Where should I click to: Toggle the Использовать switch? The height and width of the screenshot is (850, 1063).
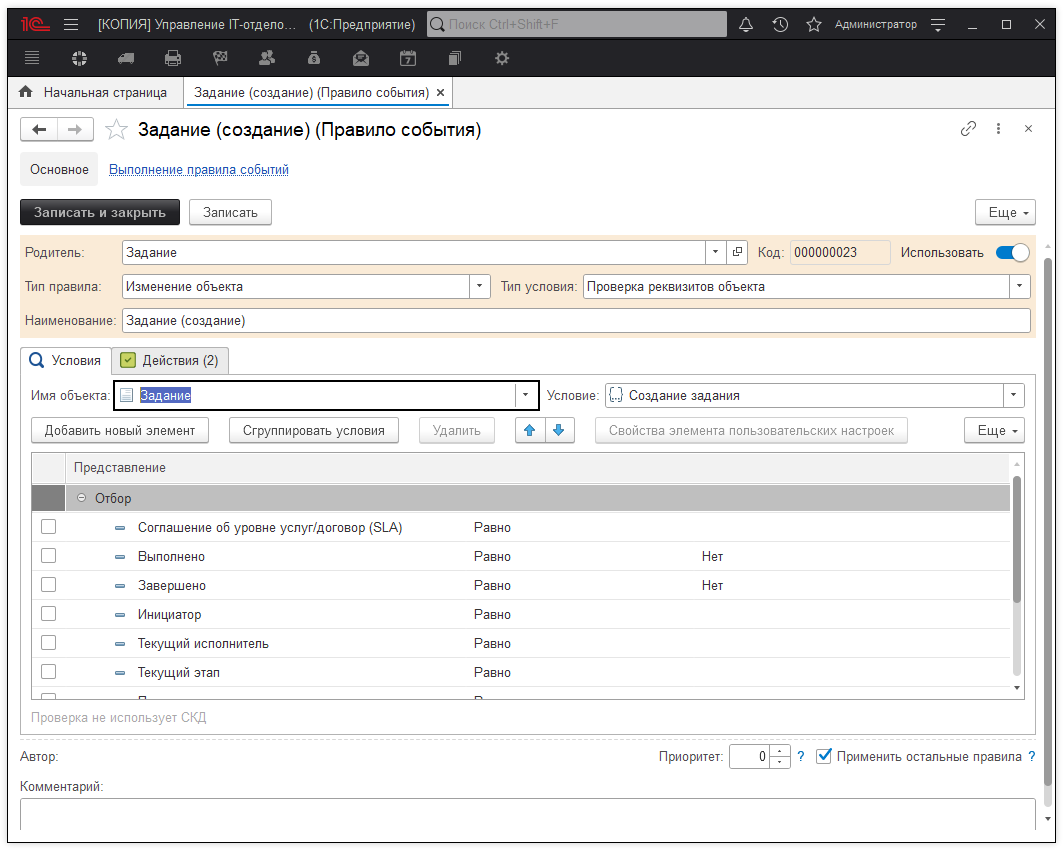click(1012, 253)
